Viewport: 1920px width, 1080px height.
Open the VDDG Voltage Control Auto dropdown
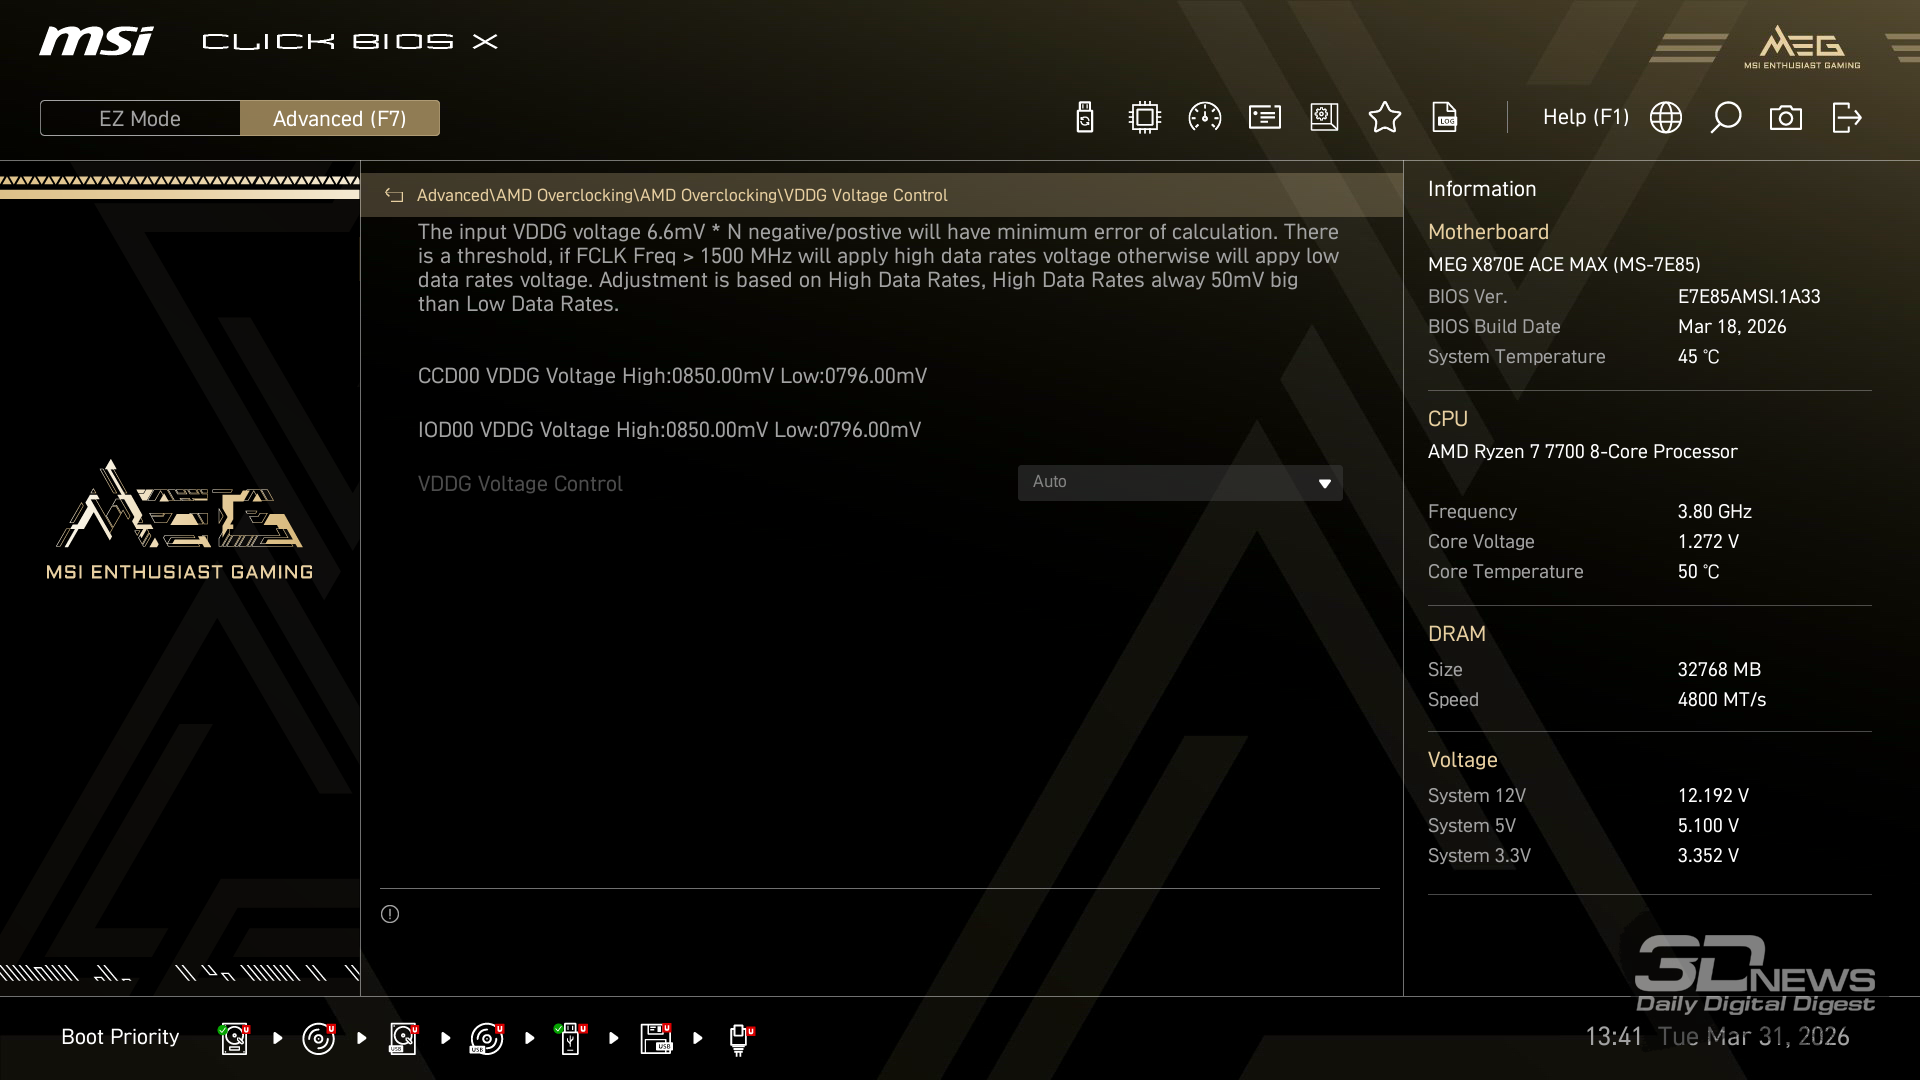[1179, 483]
